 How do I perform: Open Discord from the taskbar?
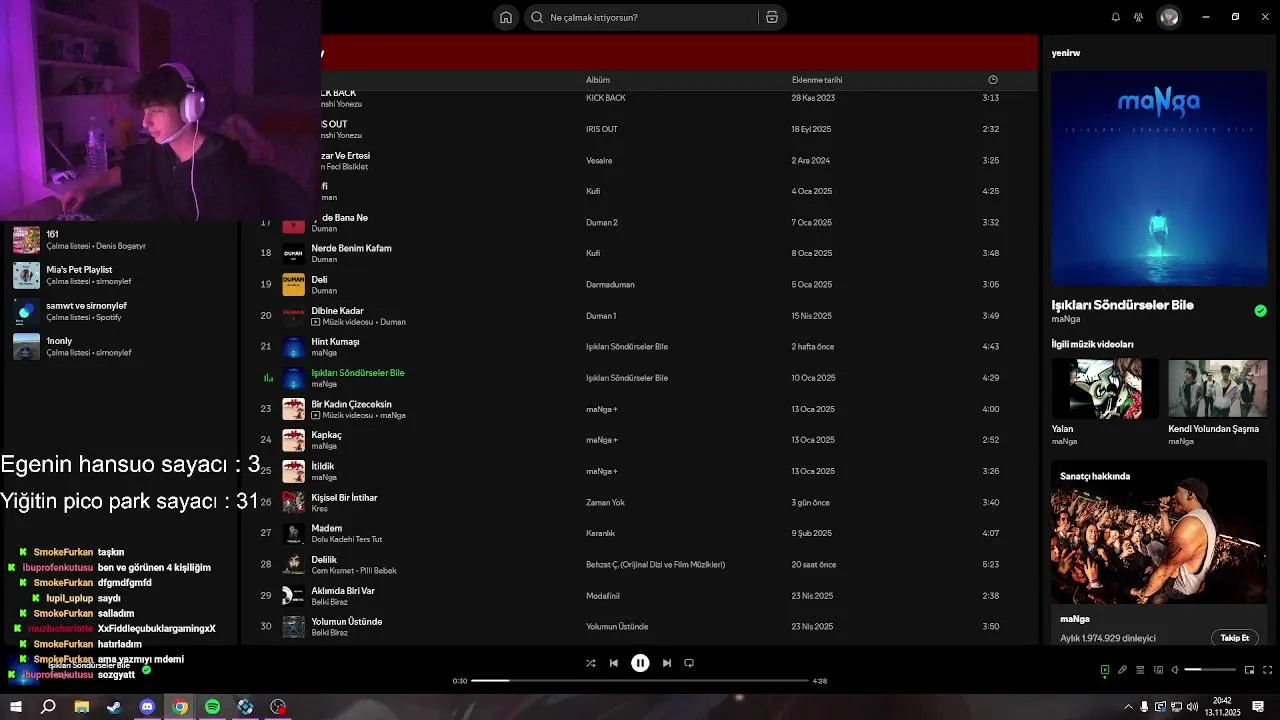click(x=147, y=707)
